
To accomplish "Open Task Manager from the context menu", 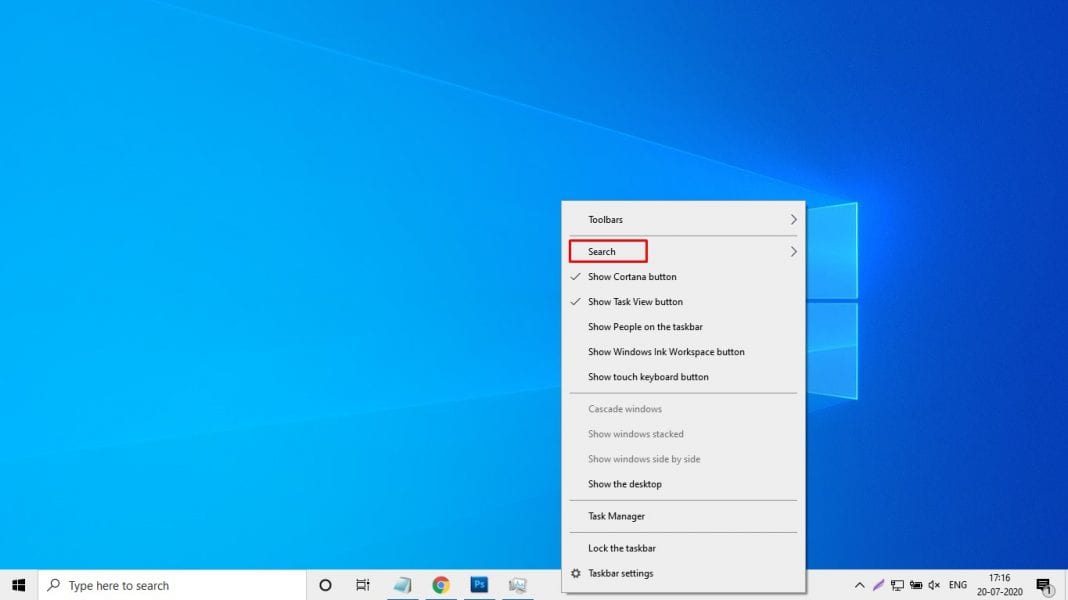I will 615,516.
